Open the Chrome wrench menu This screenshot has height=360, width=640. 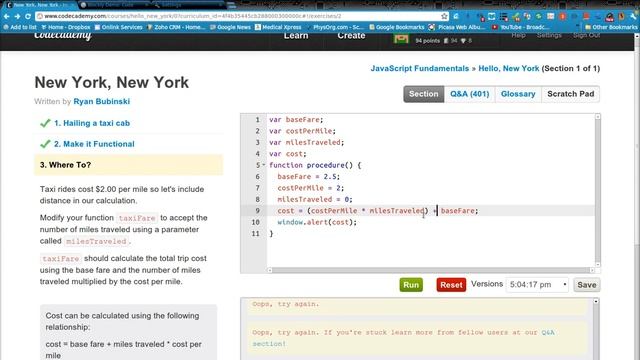(634, 16)
